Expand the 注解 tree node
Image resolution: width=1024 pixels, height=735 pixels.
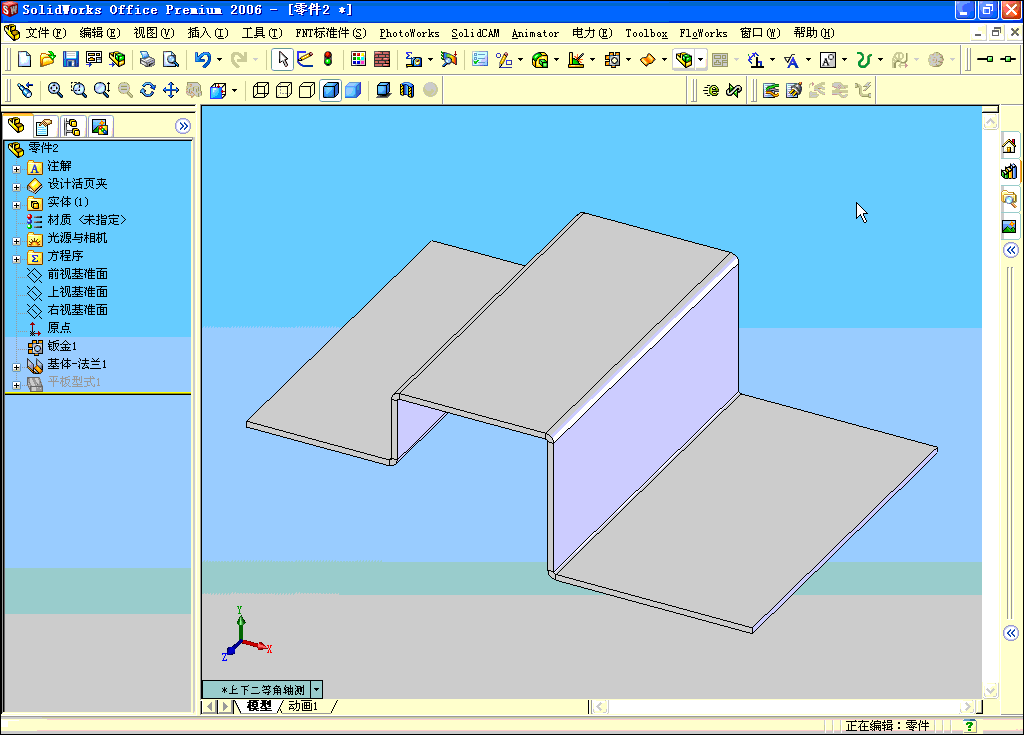[x=16, y=169]
